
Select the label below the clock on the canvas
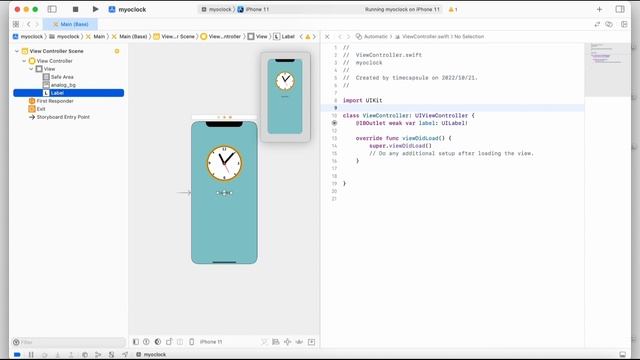(224, 193)
